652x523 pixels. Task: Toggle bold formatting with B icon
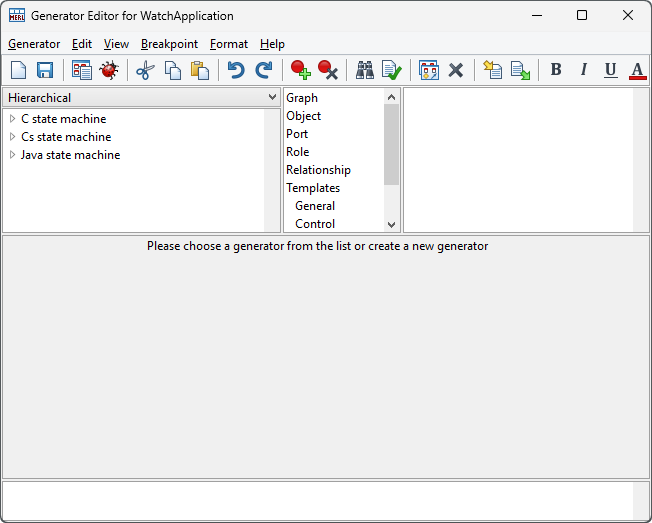click(556, 69)
